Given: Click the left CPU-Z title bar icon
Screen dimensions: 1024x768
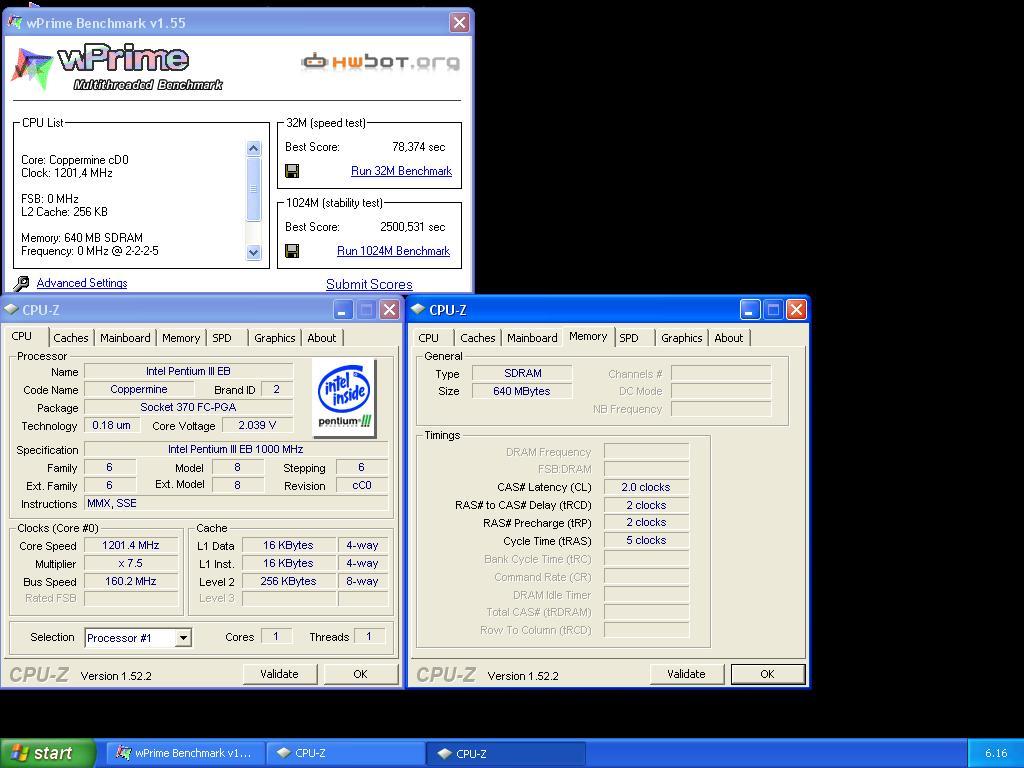Looking at the screenshot, I should [x=11, y=309].
